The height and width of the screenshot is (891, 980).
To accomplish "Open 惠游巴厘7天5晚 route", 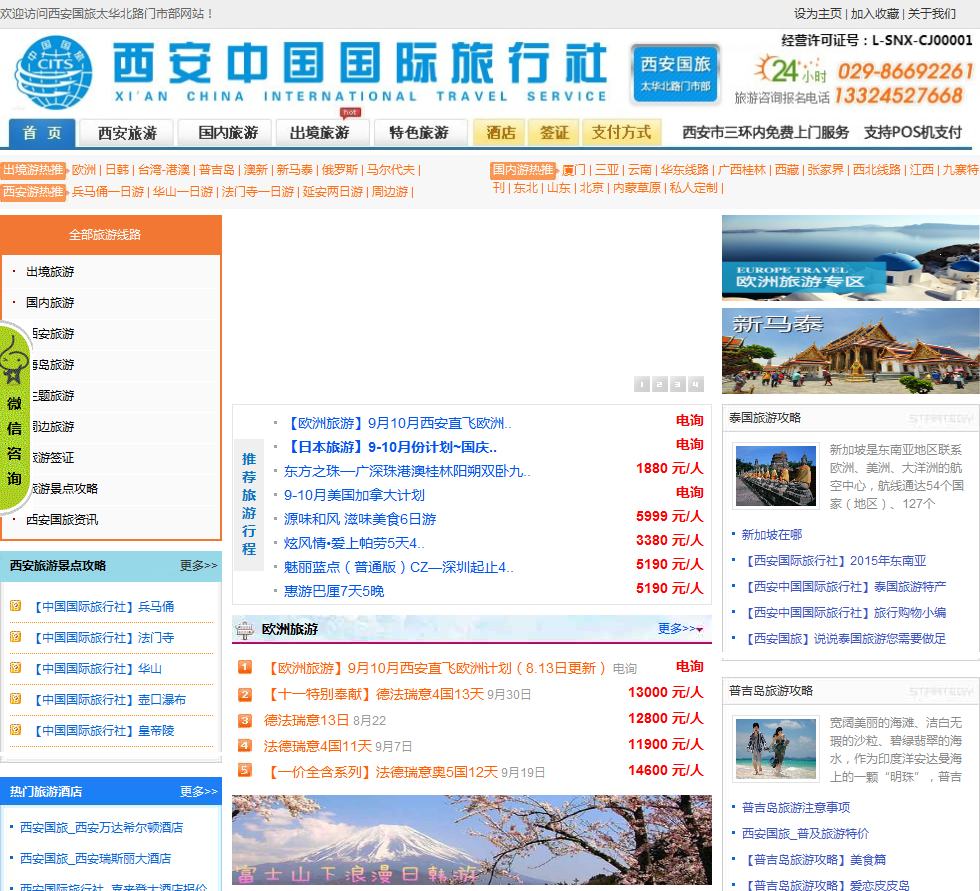I will click(334, 591).
